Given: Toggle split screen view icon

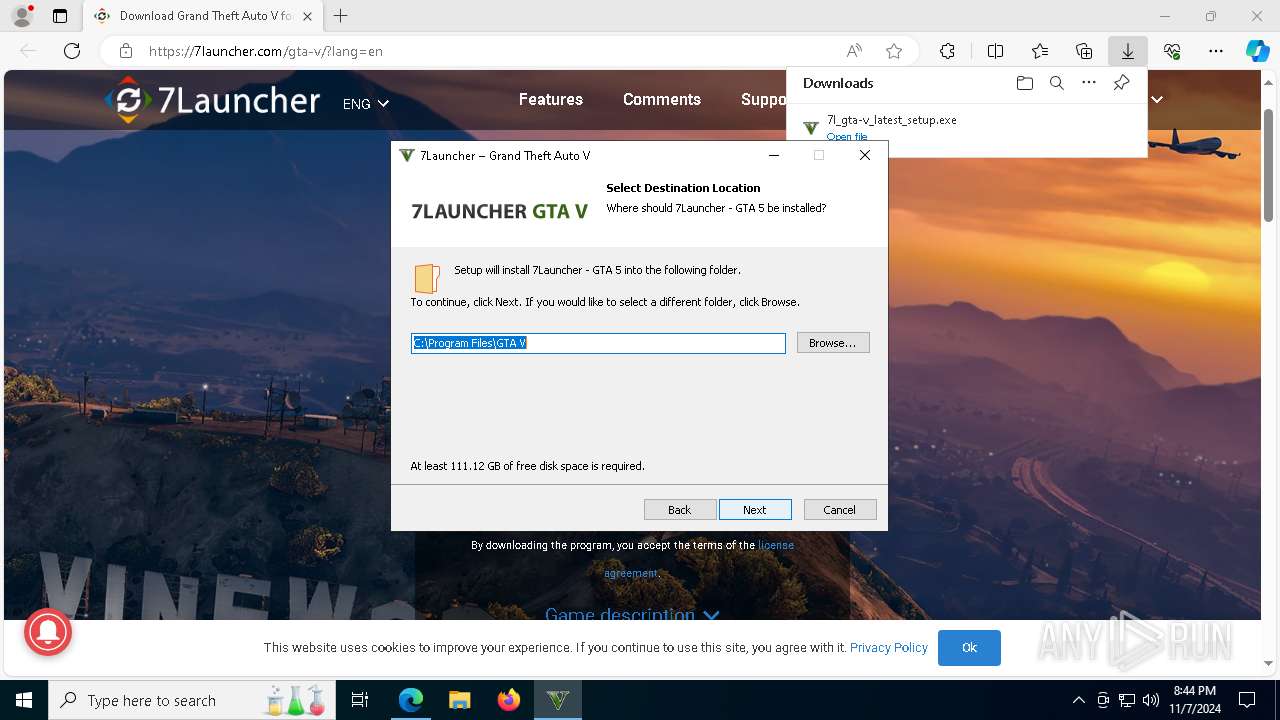Looking at the screenshot, I should pyautogui.click(x=995, y=51).
